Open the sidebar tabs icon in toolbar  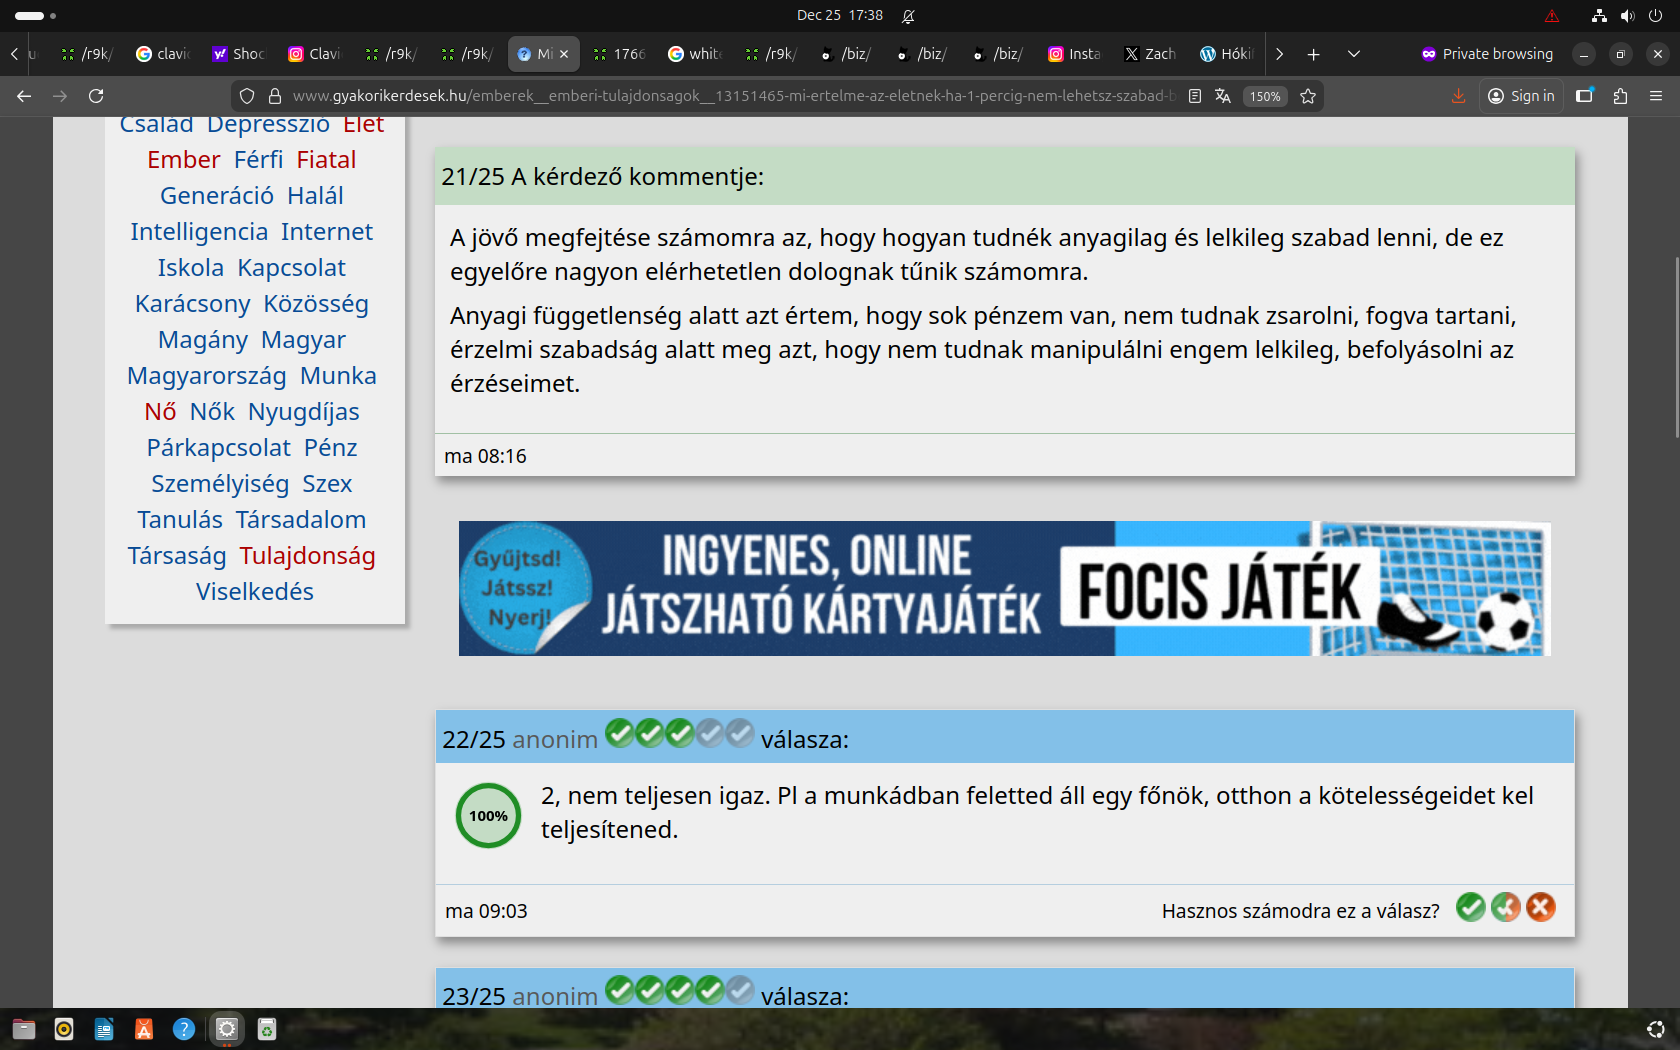1585,96
